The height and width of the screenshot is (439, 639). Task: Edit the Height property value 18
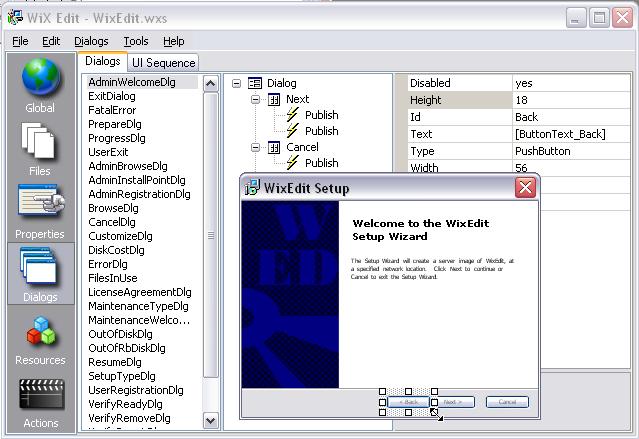[571, 100]
